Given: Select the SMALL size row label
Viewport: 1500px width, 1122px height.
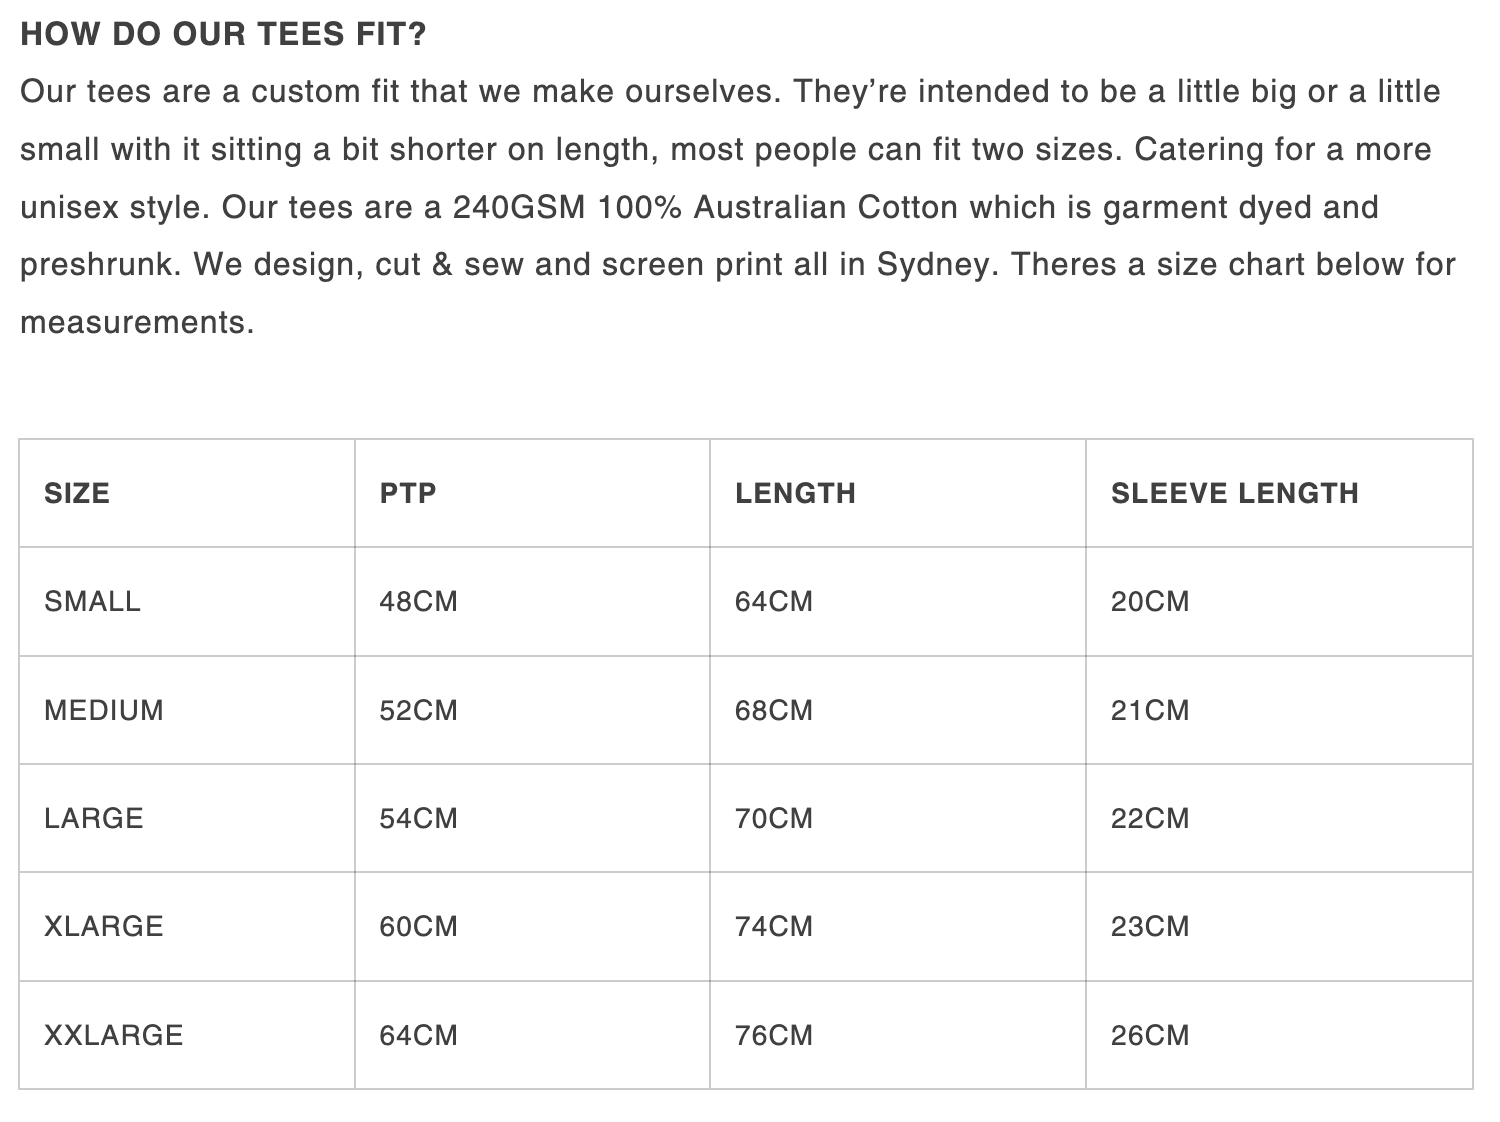Looking at the screenshot, I should click(92, 601).
